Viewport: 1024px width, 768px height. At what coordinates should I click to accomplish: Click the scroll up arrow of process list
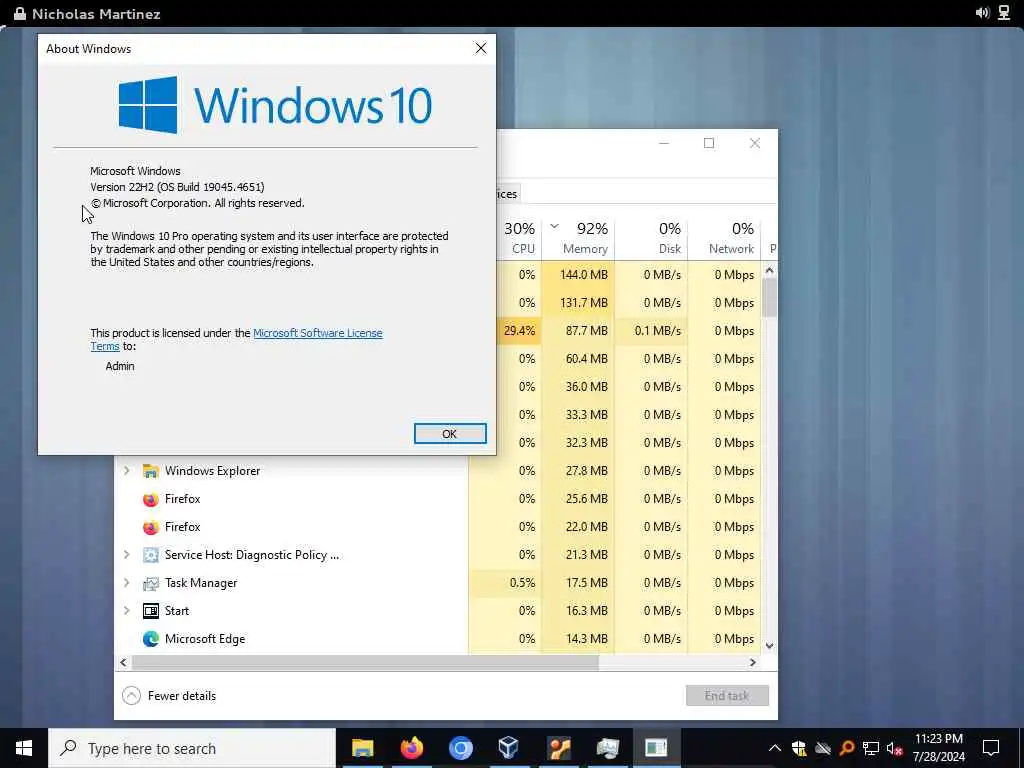(769, 270)
